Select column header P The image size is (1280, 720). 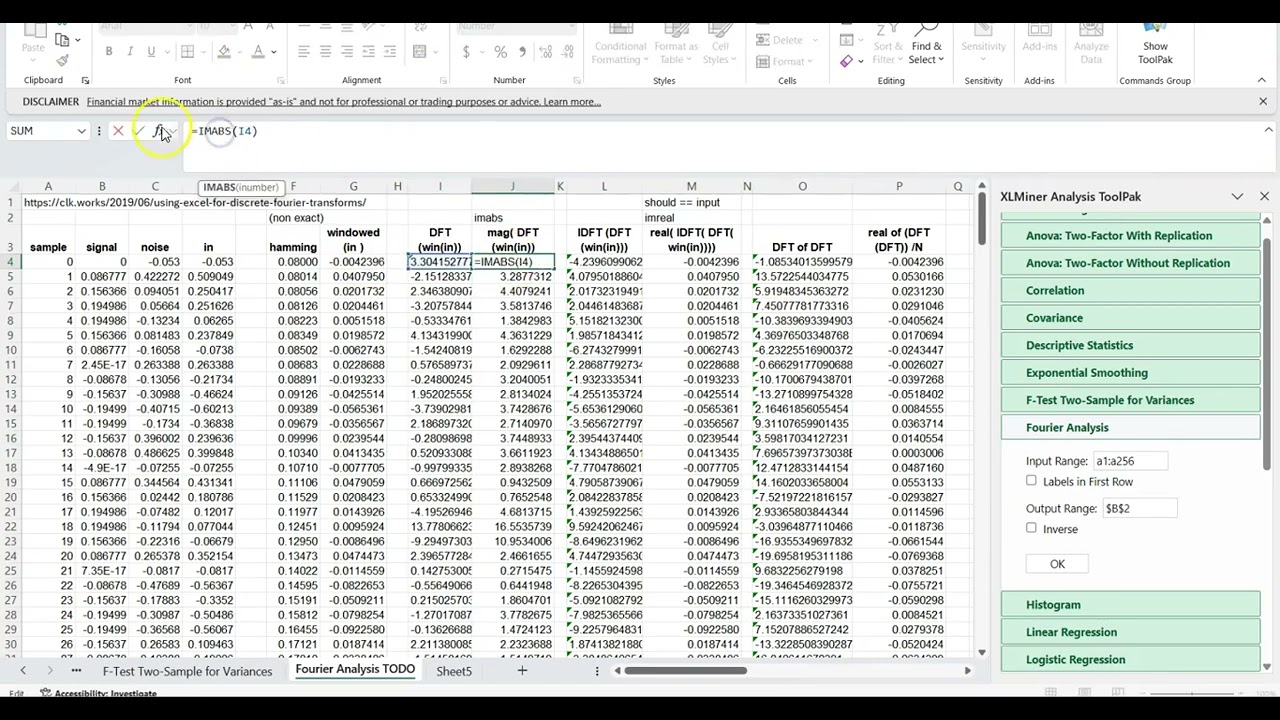point(898,187)
